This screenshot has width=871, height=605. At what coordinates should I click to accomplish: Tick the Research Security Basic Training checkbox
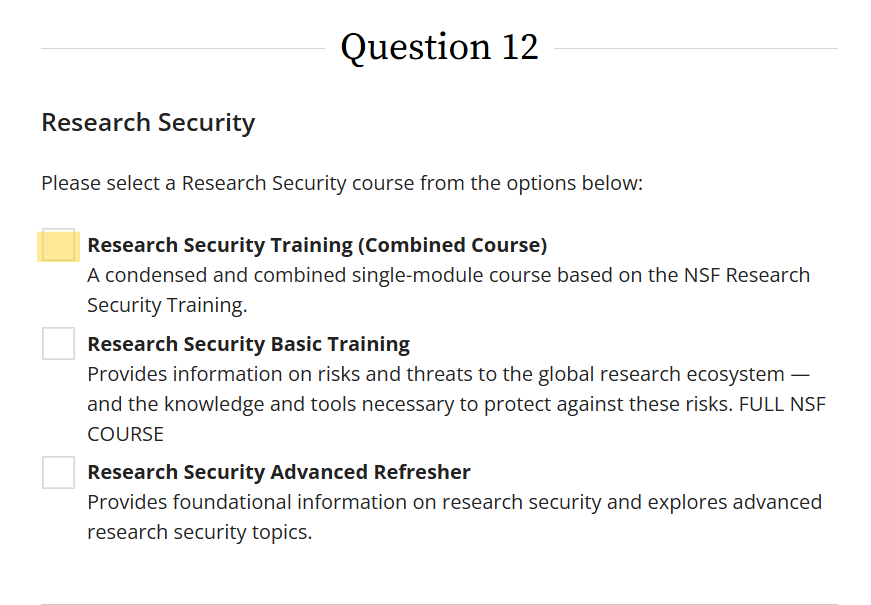[x=58, y=344]
